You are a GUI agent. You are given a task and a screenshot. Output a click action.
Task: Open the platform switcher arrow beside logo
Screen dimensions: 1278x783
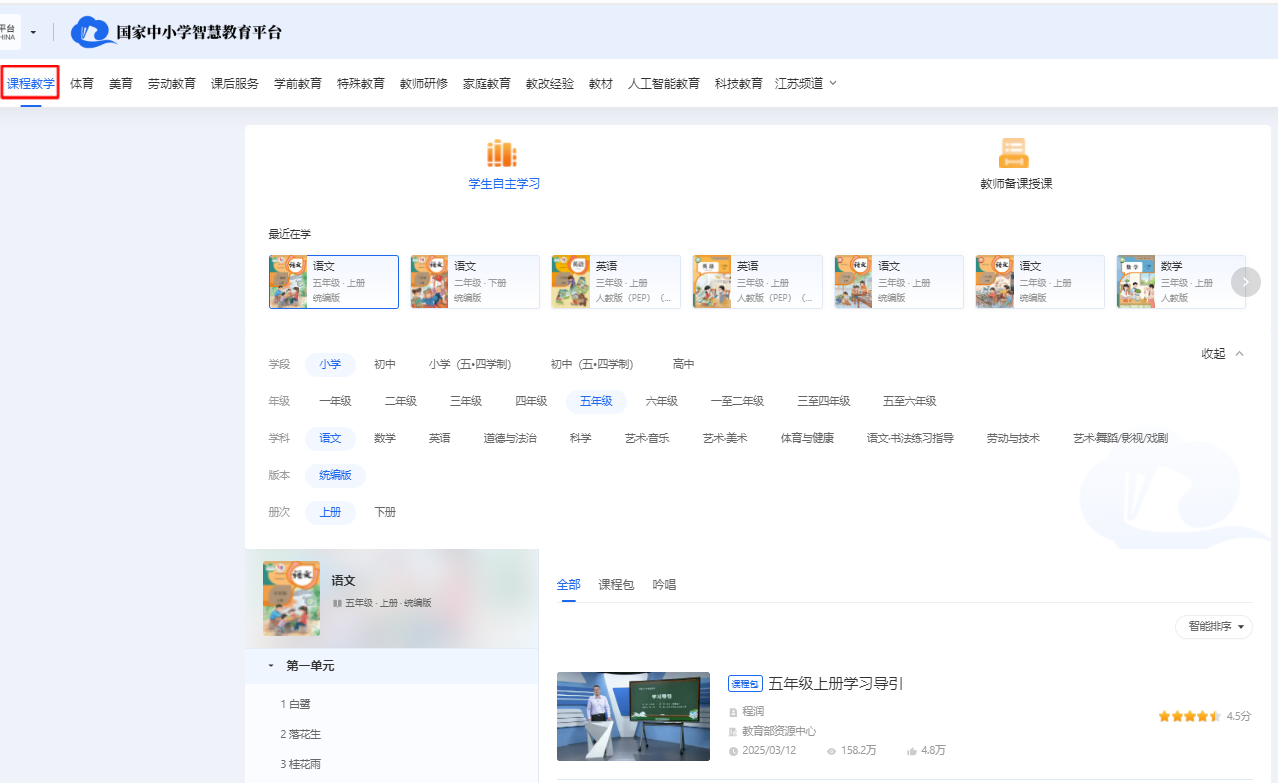tap(34, 32)
